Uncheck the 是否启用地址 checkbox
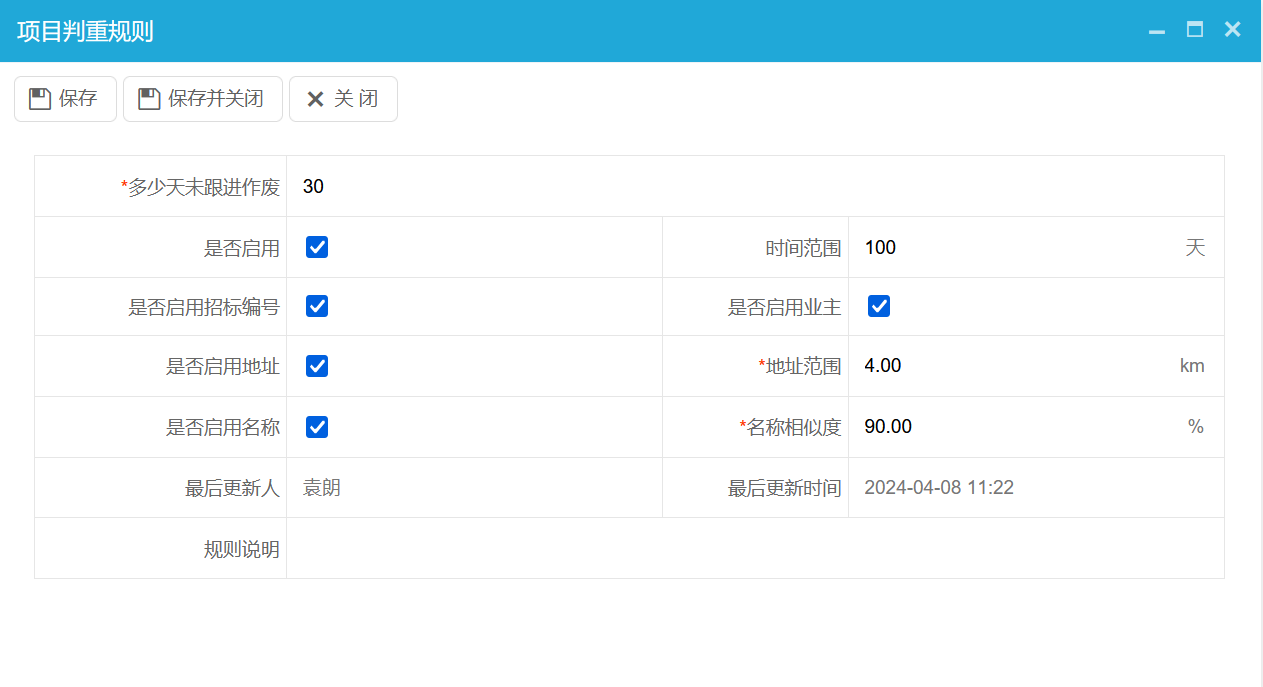This screenshot has height=687, width=1263. [x=316, y=366]
